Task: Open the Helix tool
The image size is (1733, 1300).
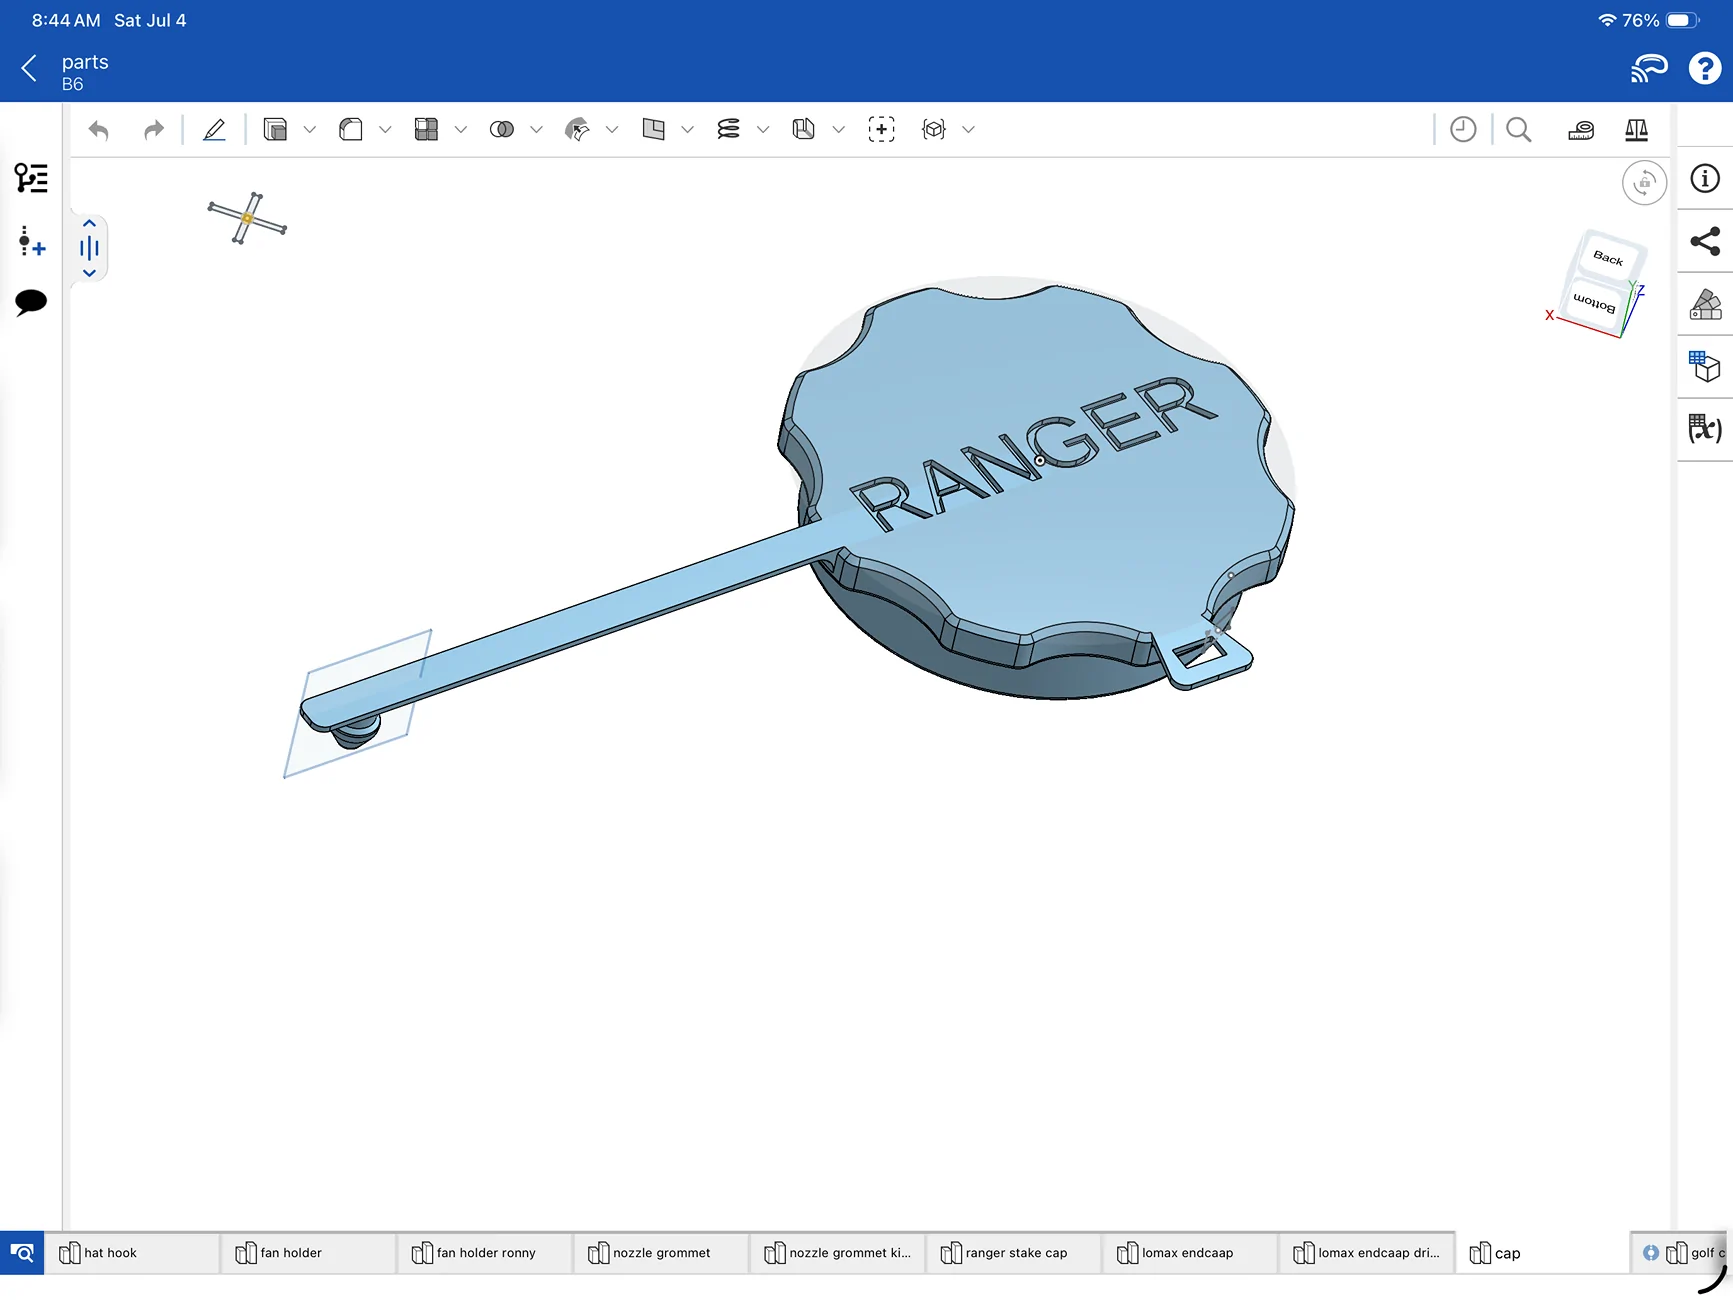Action: 728,130
